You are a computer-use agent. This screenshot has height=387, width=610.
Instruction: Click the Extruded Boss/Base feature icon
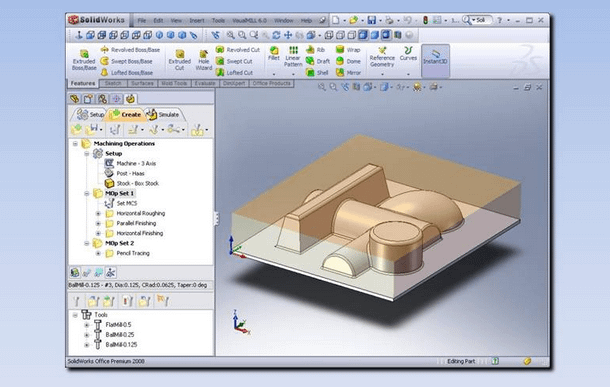[84, 53]
